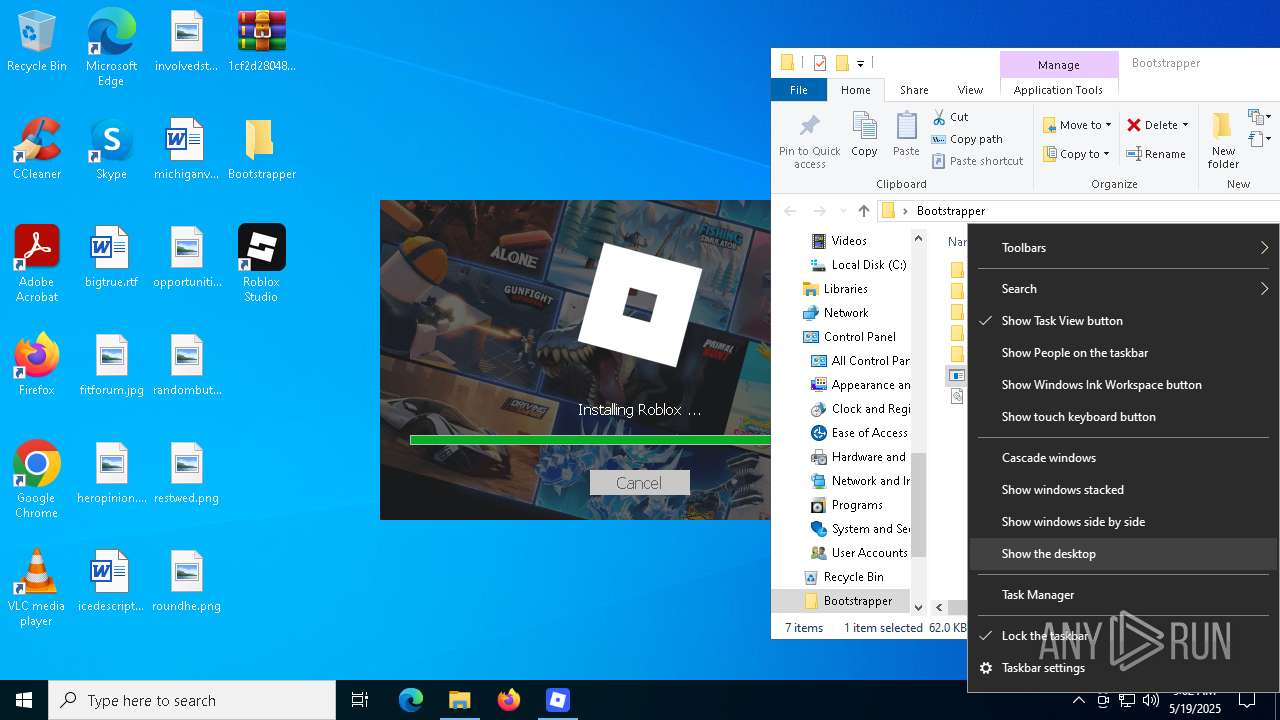The height and width of the screenshot is (720, 1280).
Task: Click in the taskbar search box
Action: click(x=192, y=700)
